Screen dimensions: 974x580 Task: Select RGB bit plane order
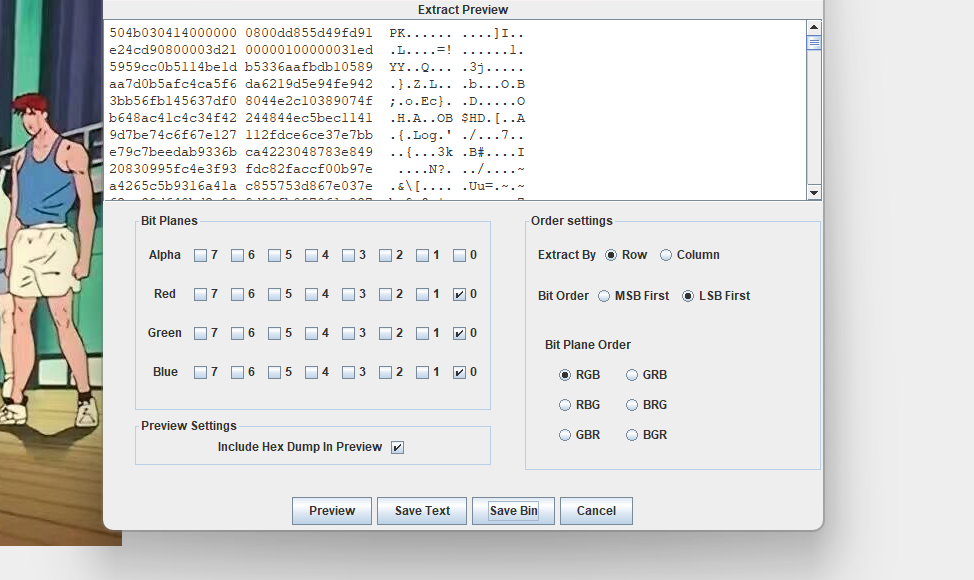[x=565, y=375]
